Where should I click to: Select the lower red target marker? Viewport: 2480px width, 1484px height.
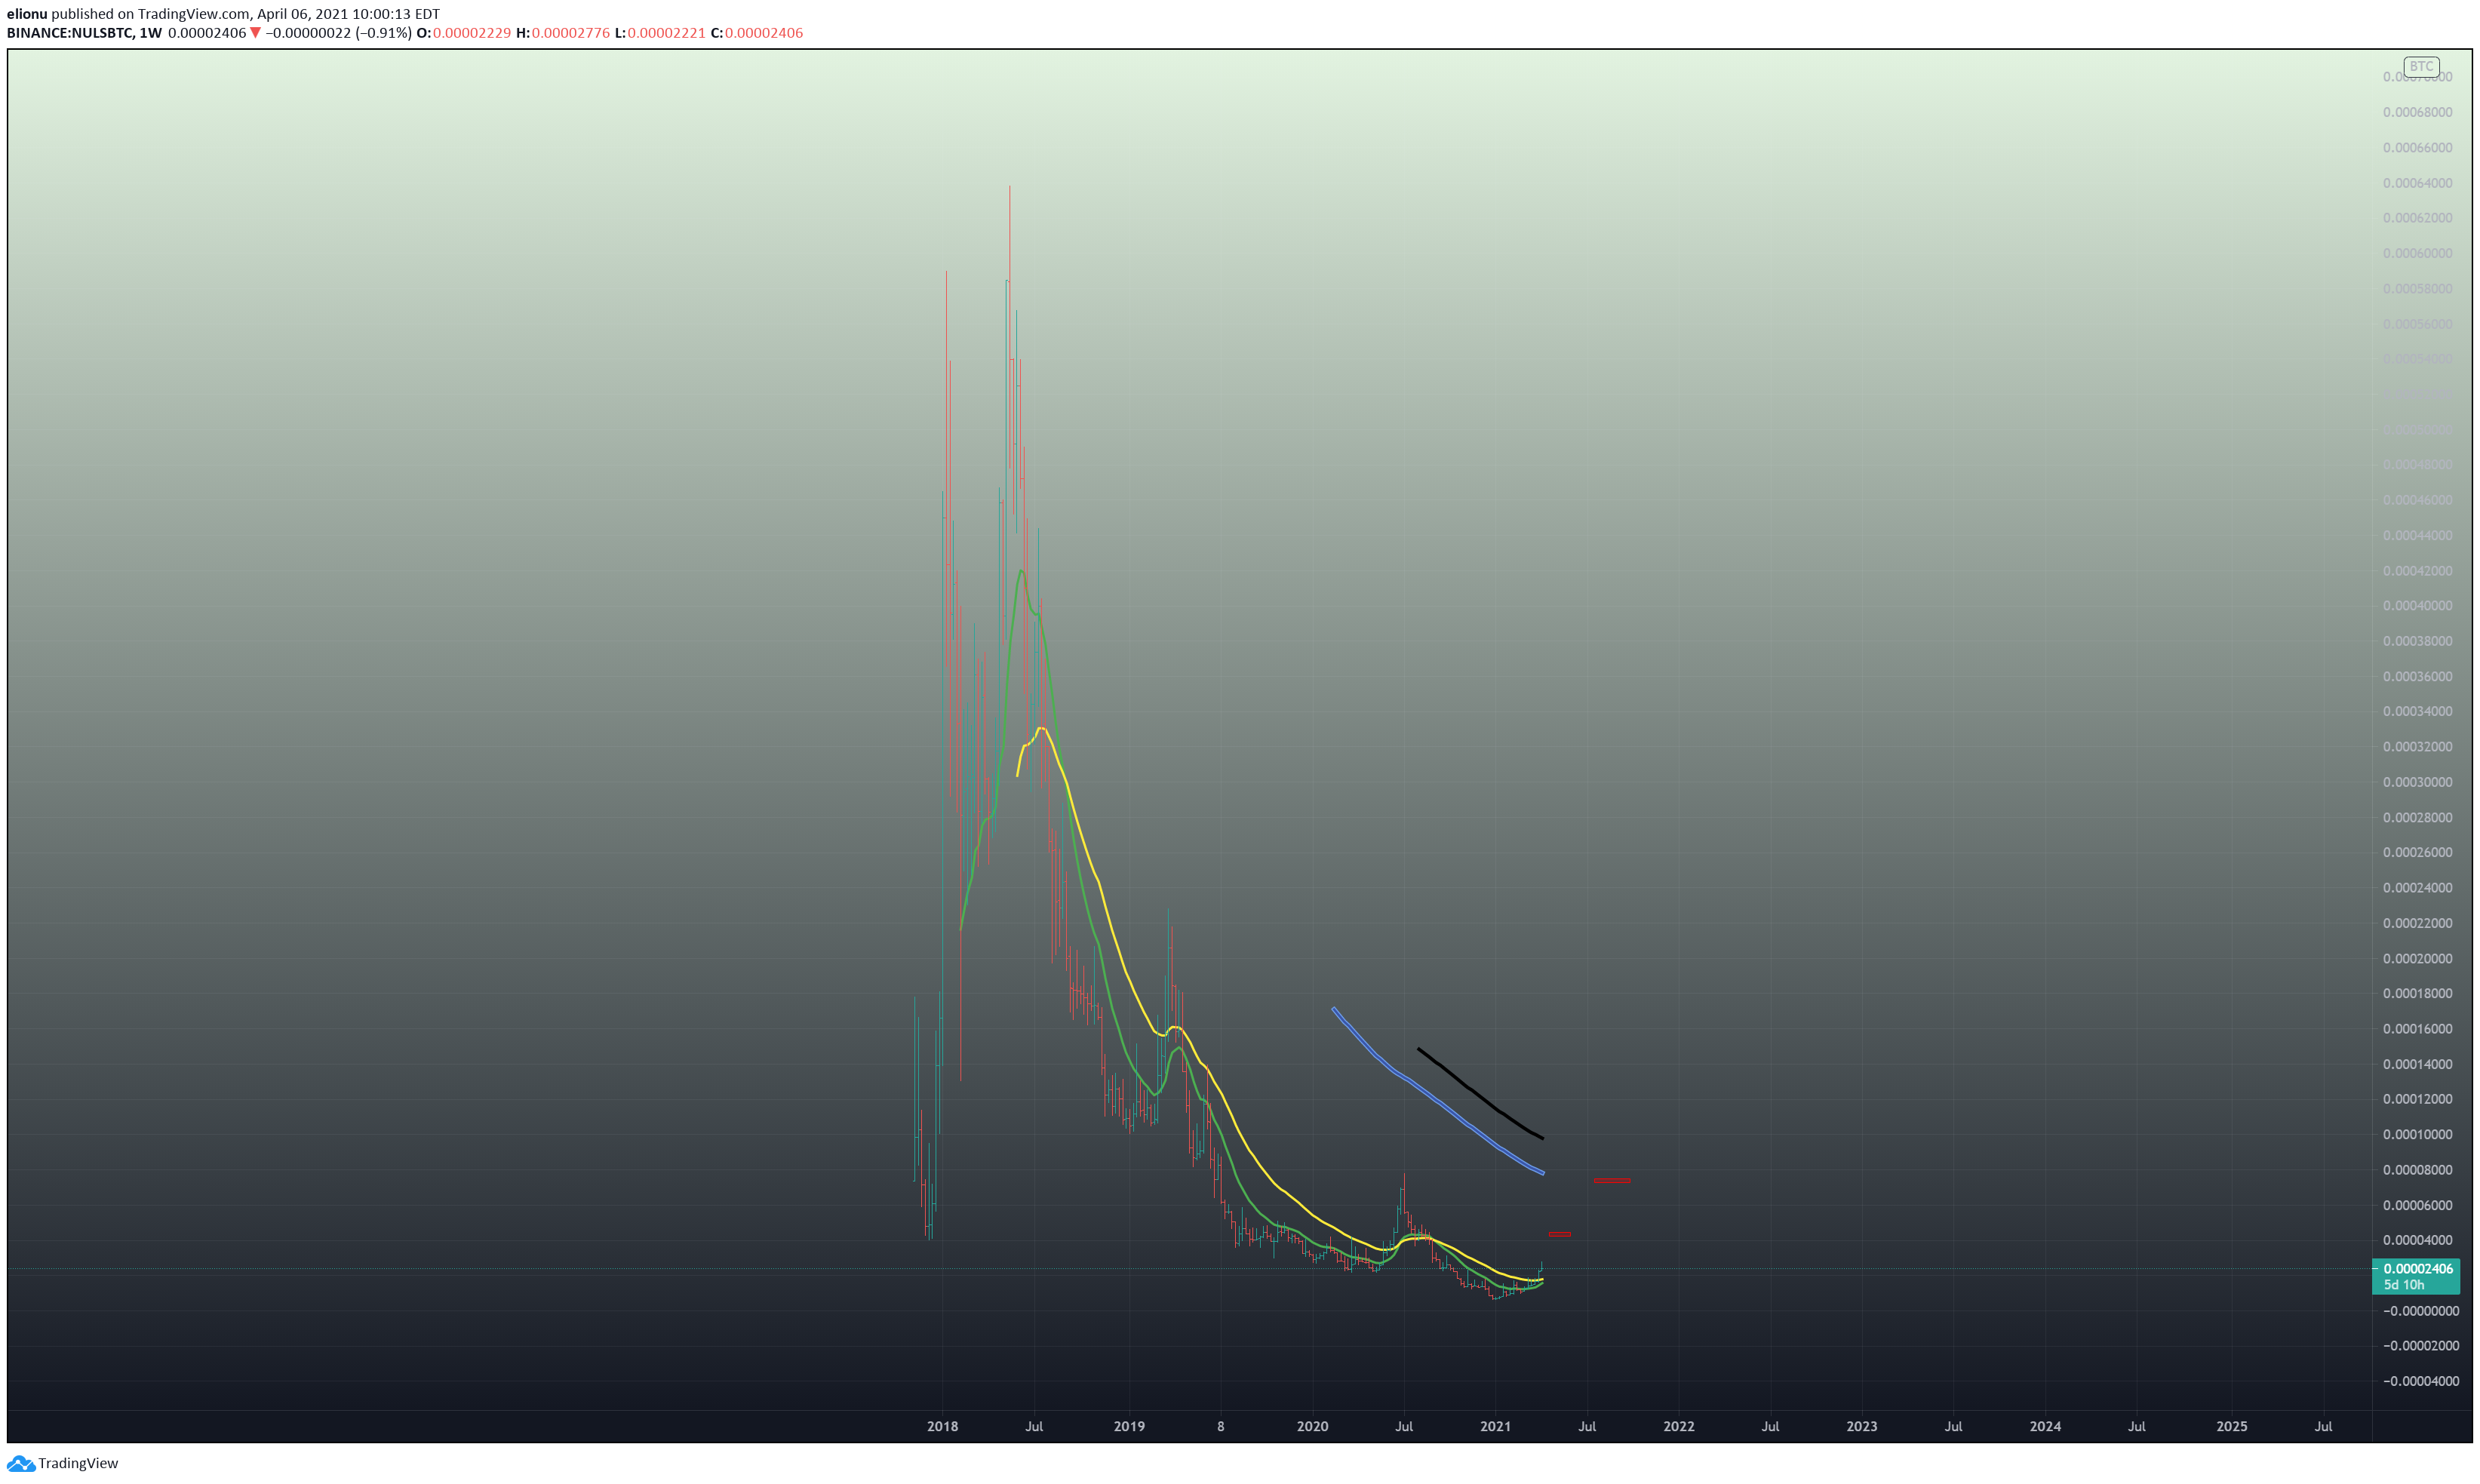(x=1559, y=1234)
